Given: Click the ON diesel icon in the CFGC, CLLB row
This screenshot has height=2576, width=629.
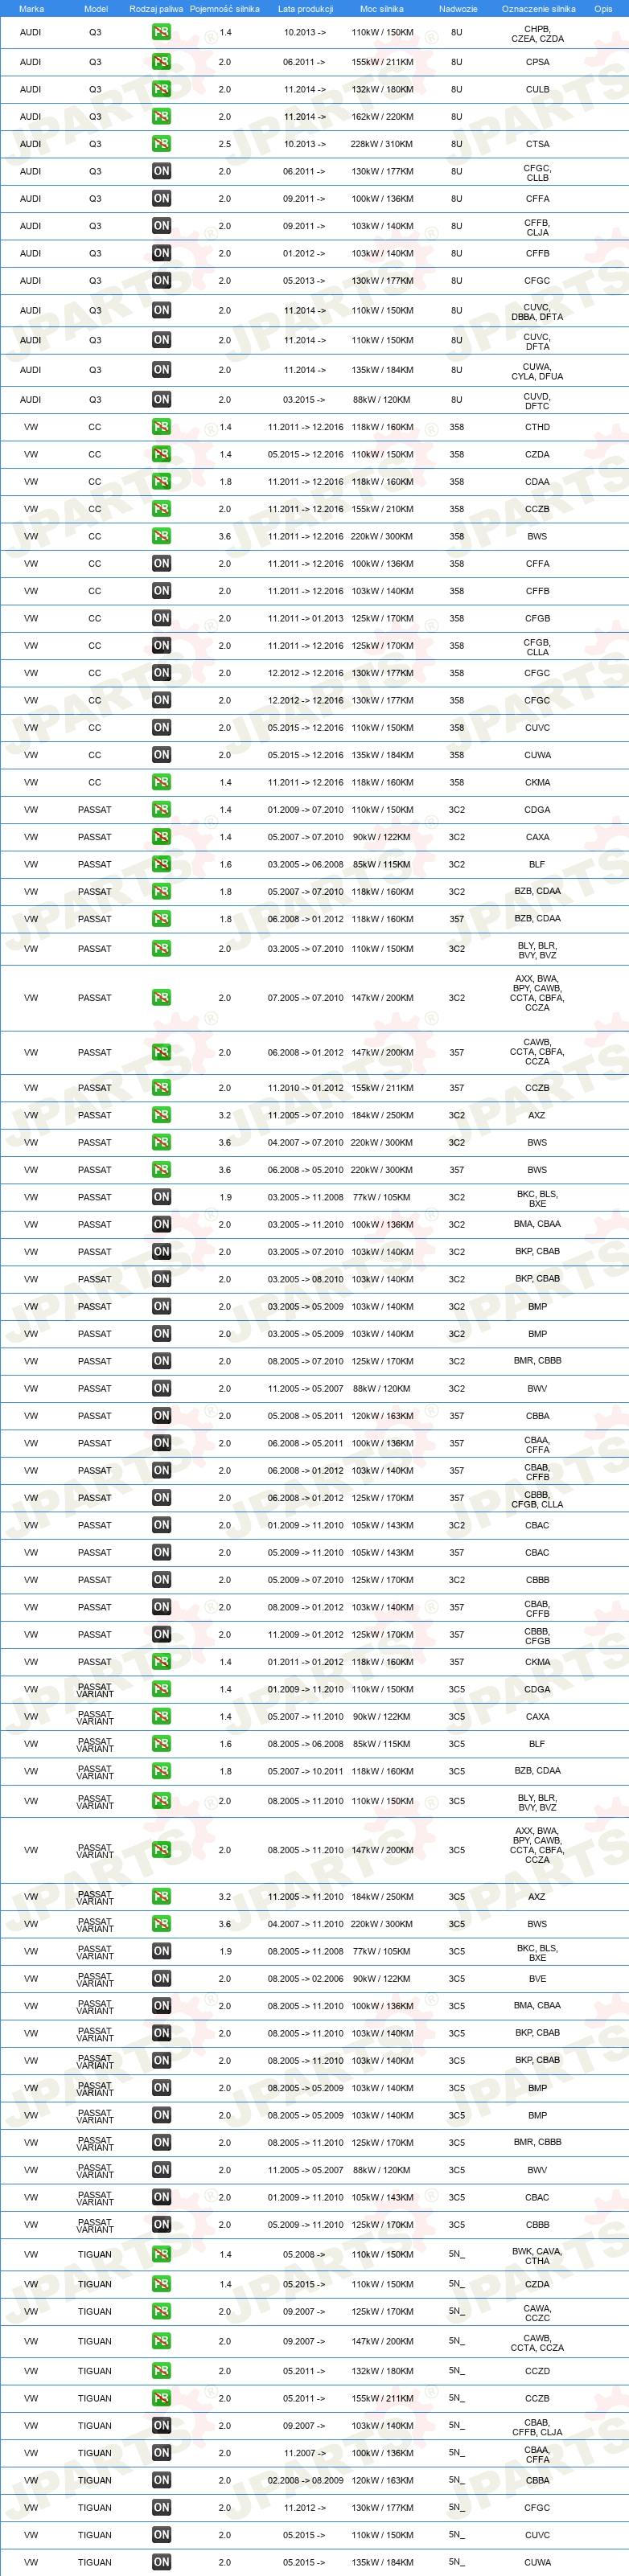Looking at the screenshot, I should (x=161, y=171).
